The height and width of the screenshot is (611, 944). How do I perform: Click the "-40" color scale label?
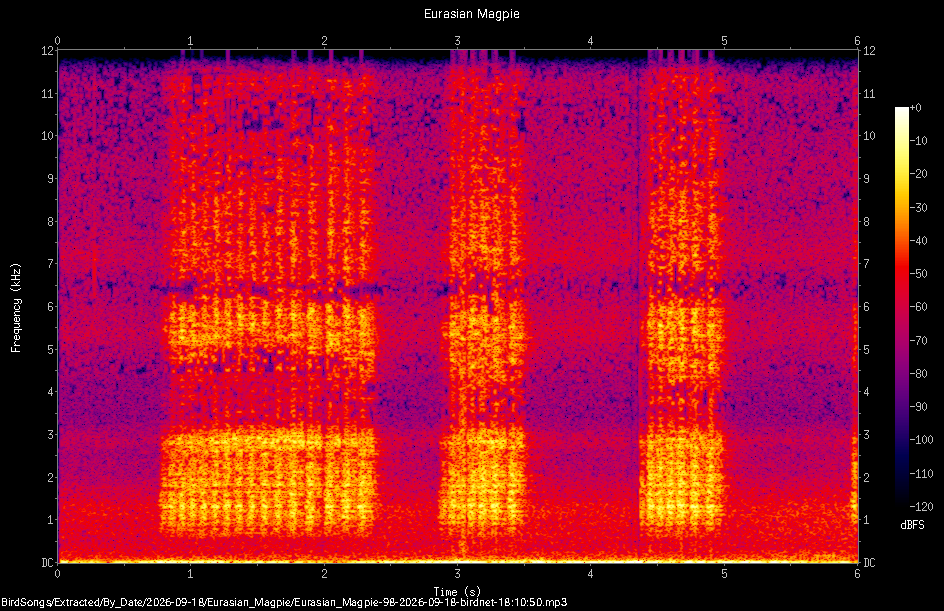pos(918,241)
